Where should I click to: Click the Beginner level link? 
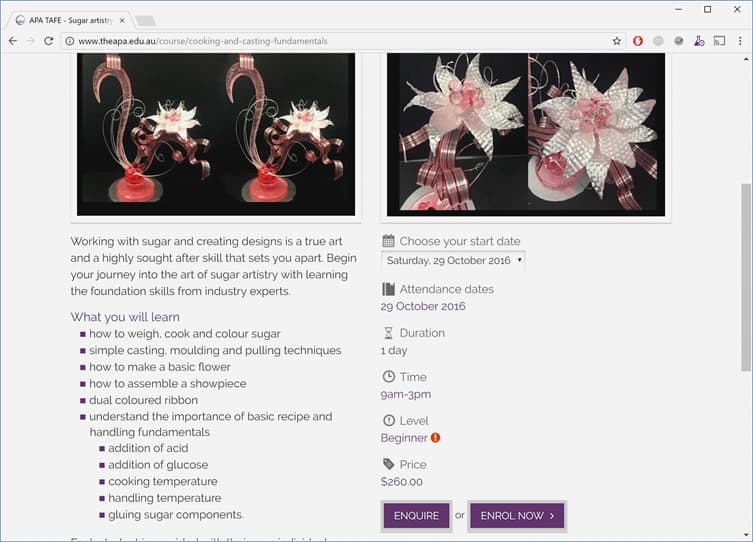(x=404, y=438)
